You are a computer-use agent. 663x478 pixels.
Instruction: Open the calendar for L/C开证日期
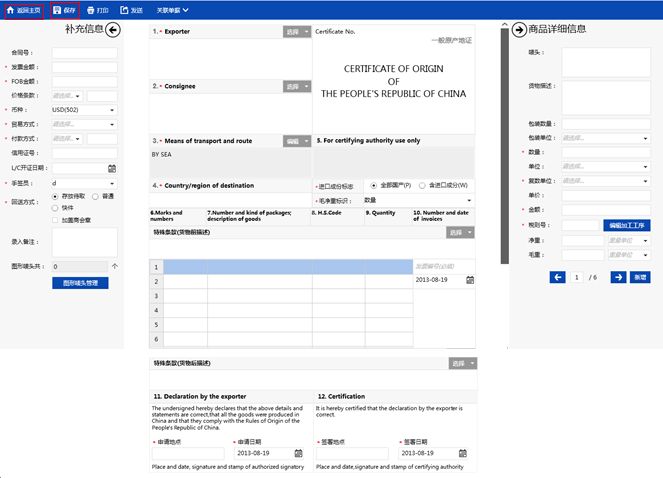click(112, 168)
